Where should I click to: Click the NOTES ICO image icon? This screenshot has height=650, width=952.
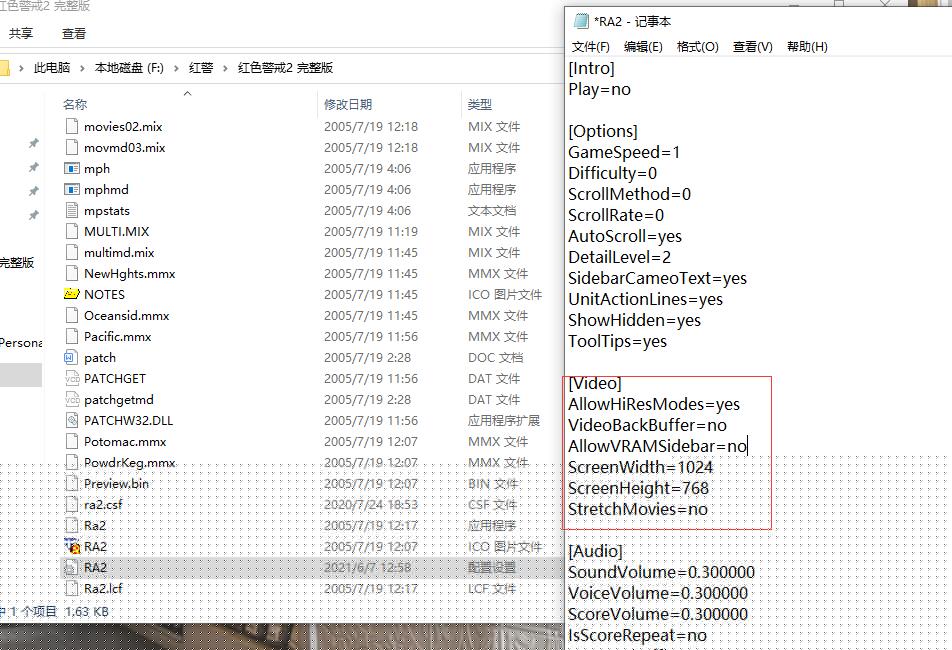[72, 294]
